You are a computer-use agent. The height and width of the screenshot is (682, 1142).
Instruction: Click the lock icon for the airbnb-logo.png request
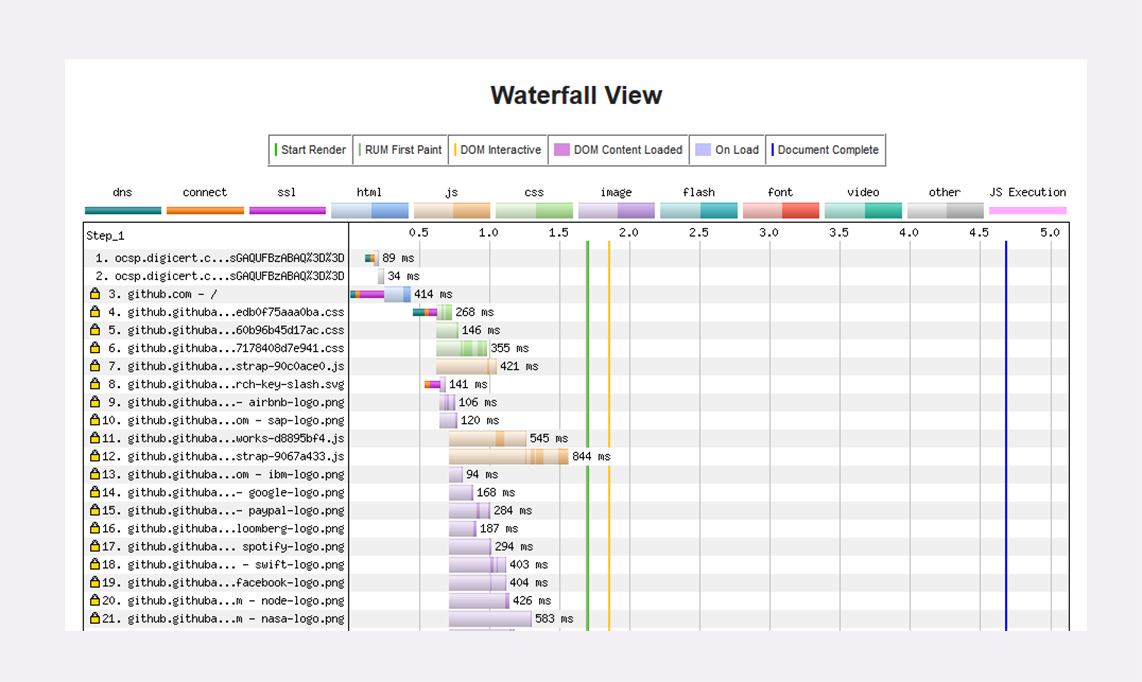tap(95, 402)
